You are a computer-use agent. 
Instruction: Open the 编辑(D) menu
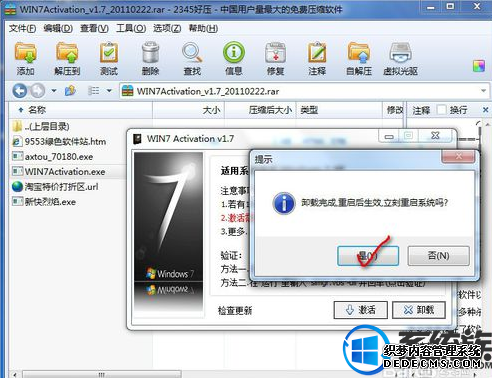coord(58,28)
